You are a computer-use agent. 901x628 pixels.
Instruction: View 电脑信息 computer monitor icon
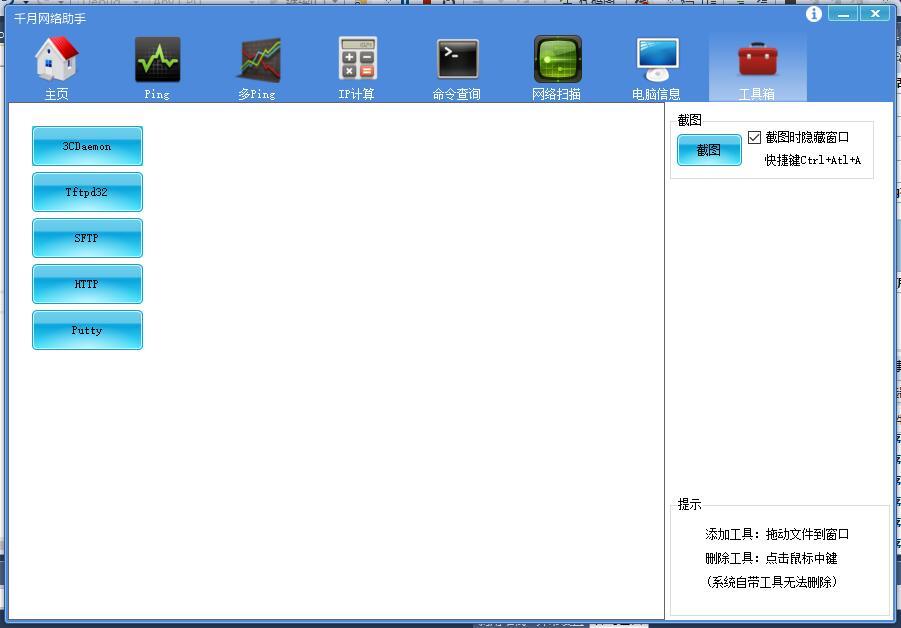(657, 60)
